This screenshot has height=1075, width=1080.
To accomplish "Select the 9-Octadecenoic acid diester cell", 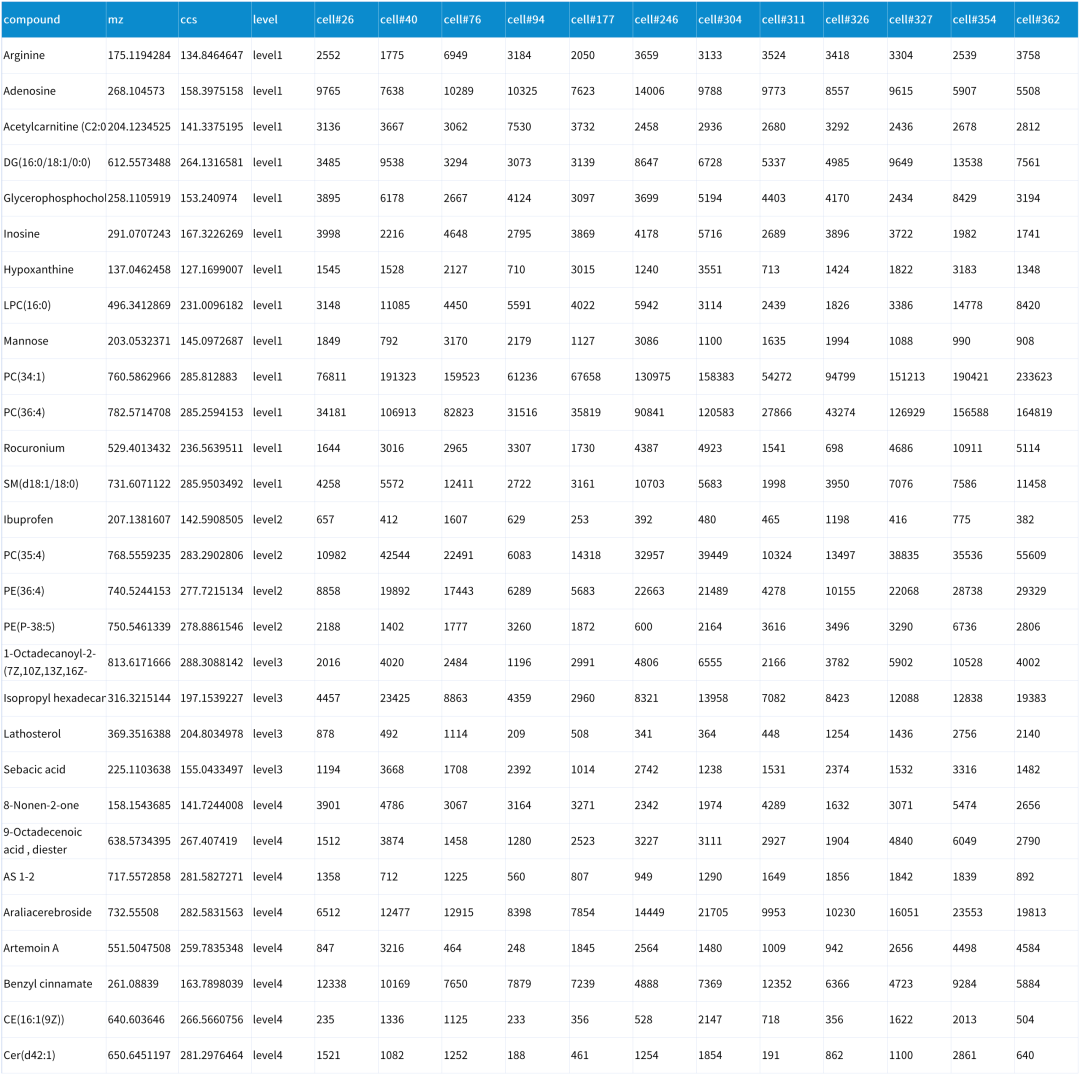I will (54, 841).
